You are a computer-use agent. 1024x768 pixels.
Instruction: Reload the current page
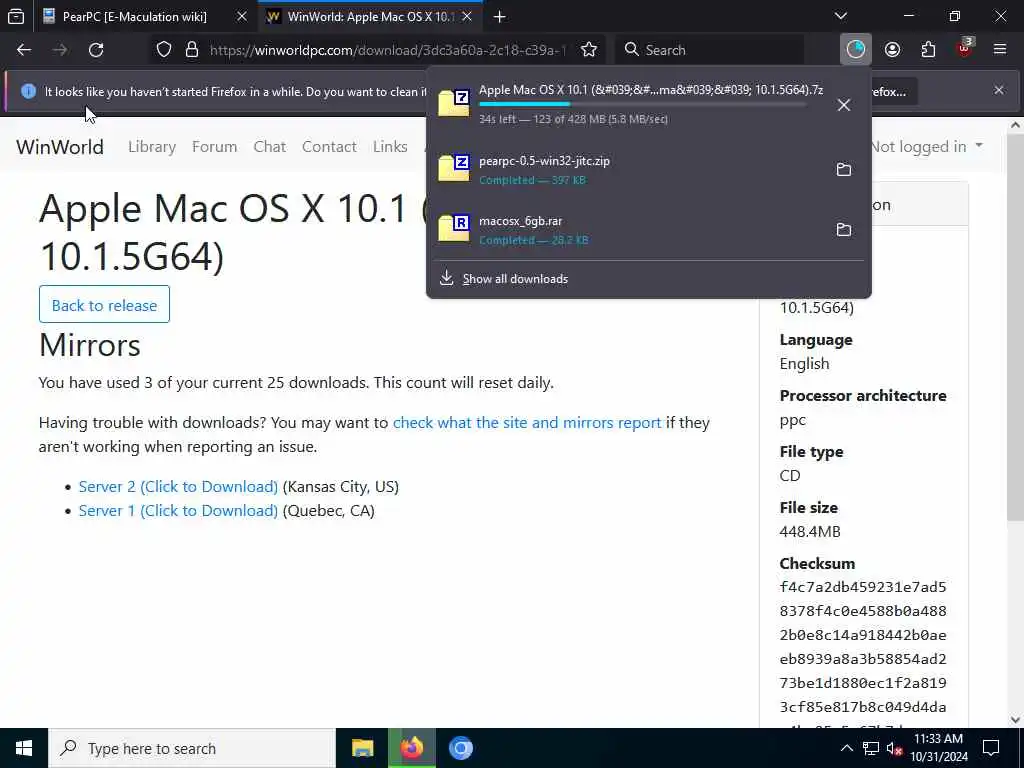(96, 50)
